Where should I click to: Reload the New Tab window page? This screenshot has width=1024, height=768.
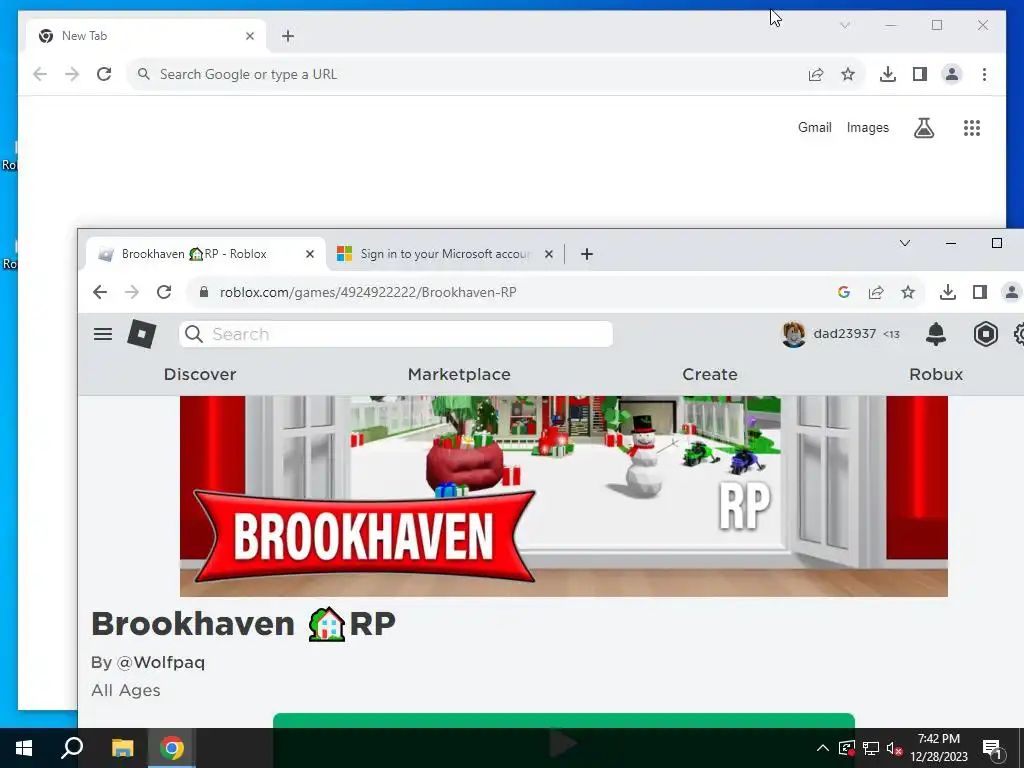[x=104, y=74]
